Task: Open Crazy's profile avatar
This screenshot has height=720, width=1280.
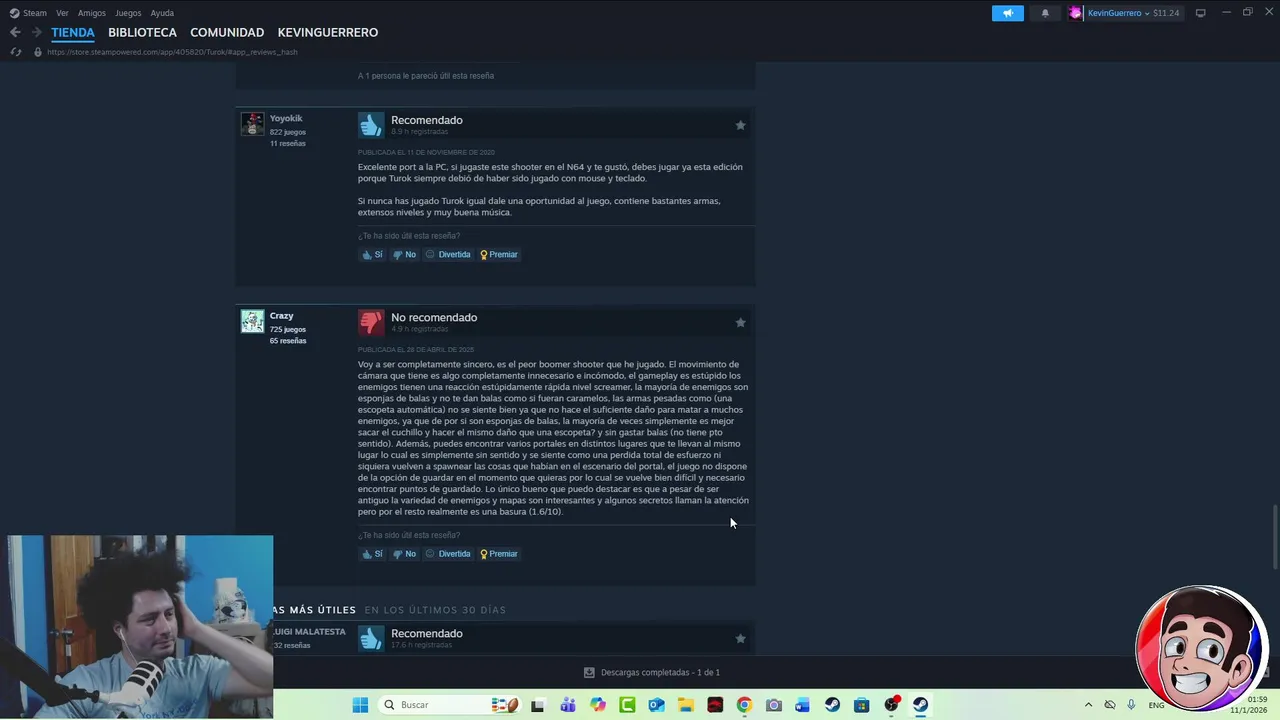Action: pos(252,321)
